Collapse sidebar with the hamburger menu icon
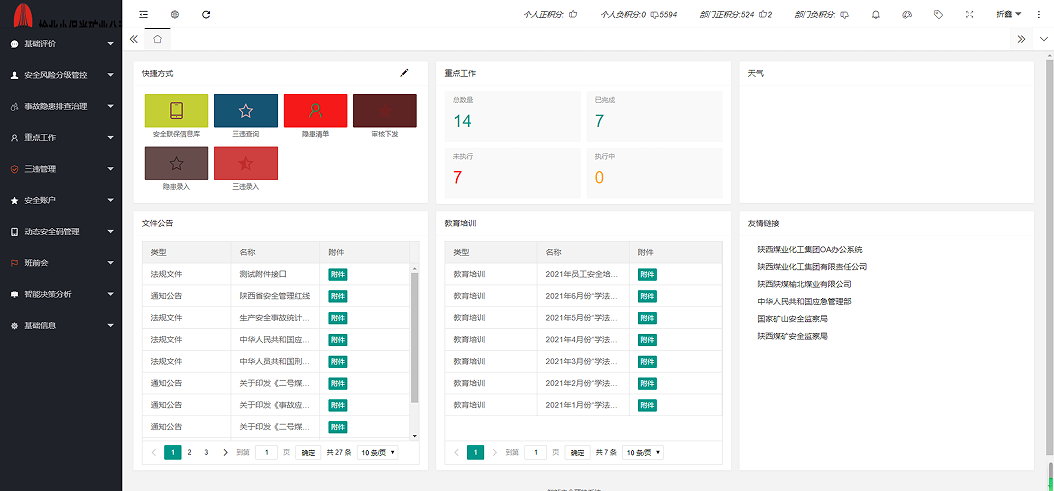This screenshot has width=1054, height=491. (144, 14)
